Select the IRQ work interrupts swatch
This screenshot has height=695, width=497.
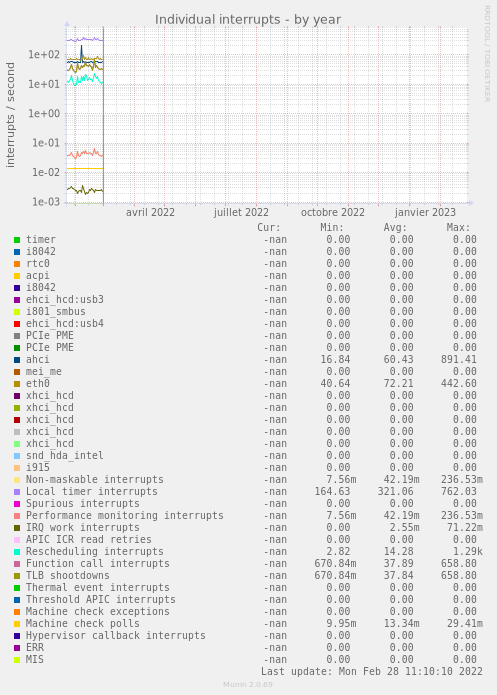(x=17, y=528)
